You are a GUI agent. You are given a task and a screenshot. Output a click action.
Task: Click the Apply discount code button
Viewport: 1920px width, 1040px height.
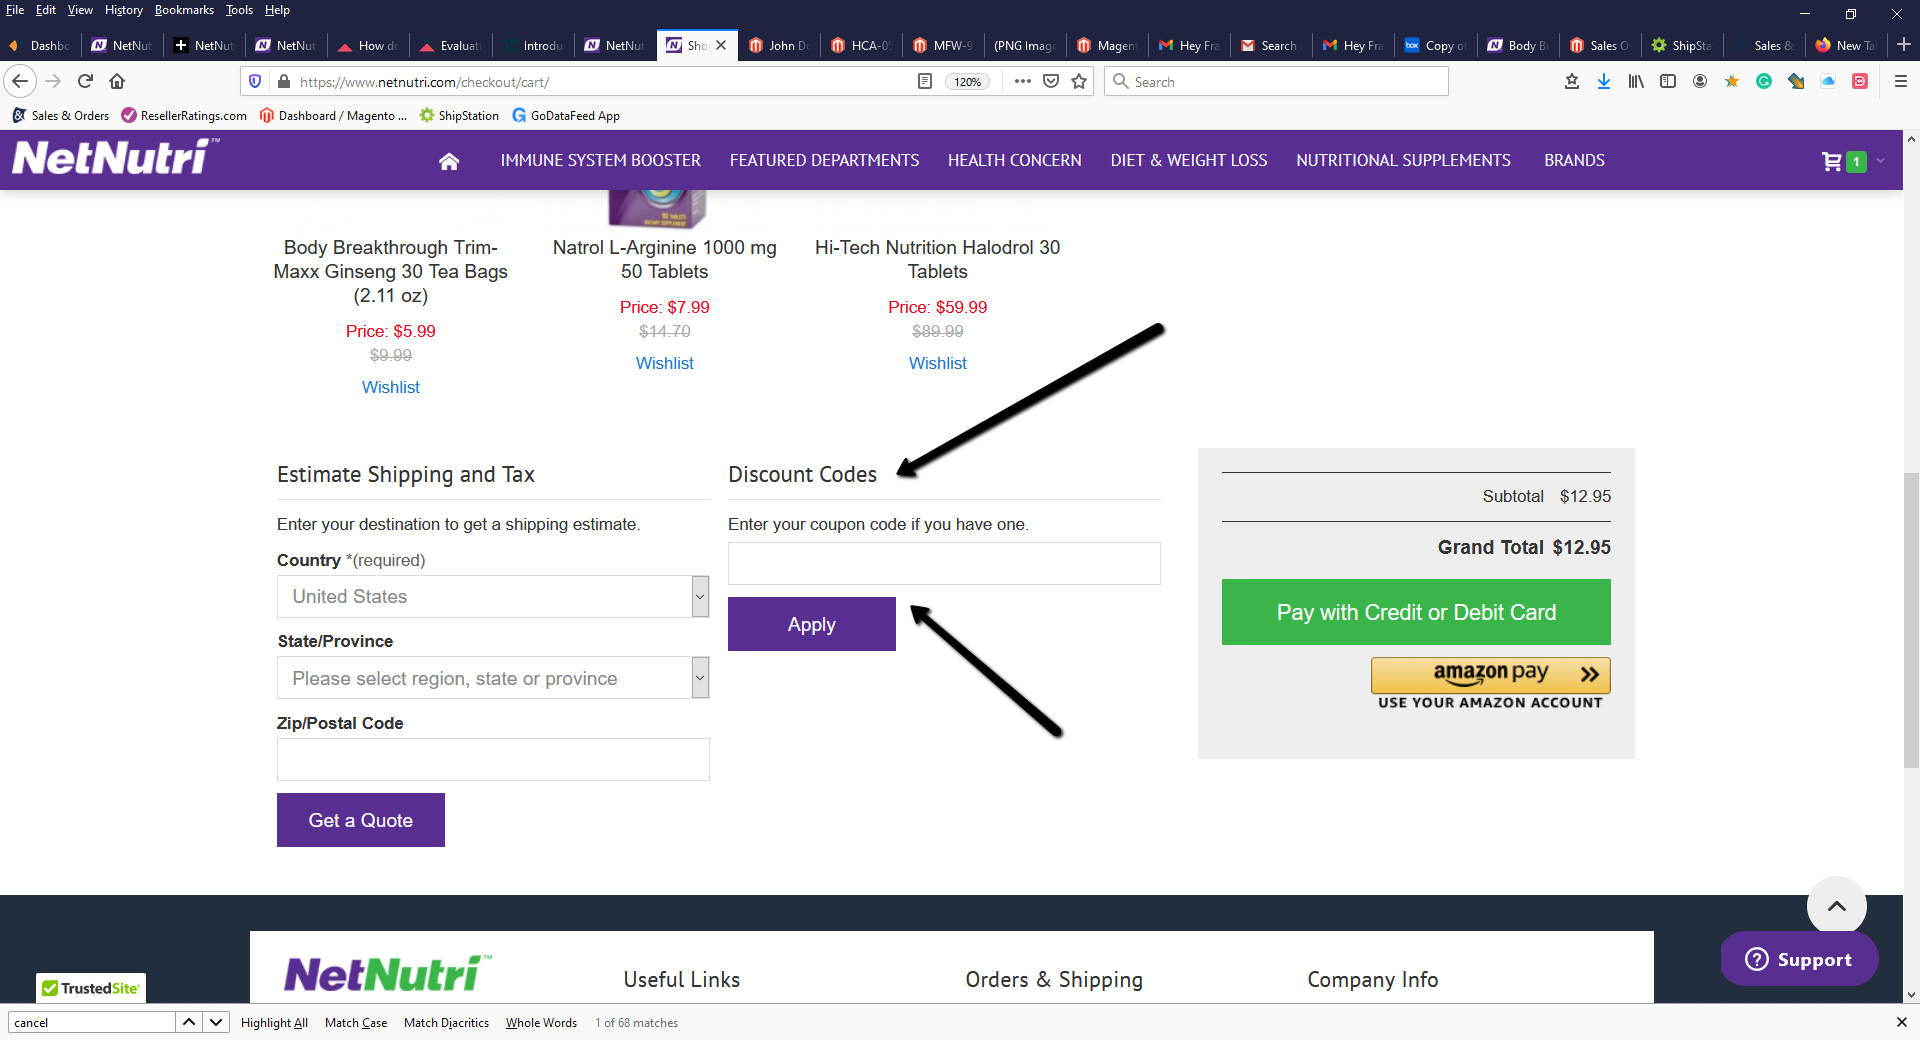pyautogui.click(x=811, y=624)
